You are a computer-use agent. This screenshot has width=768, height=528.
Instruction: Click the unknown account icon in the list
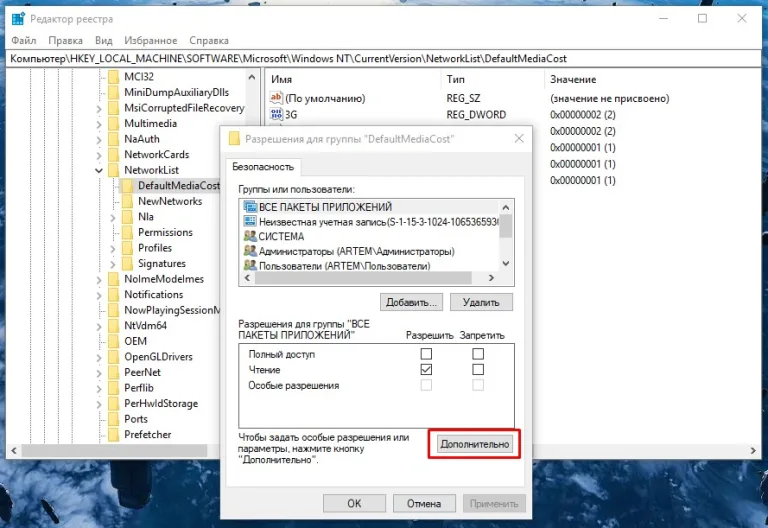point(250,221)
